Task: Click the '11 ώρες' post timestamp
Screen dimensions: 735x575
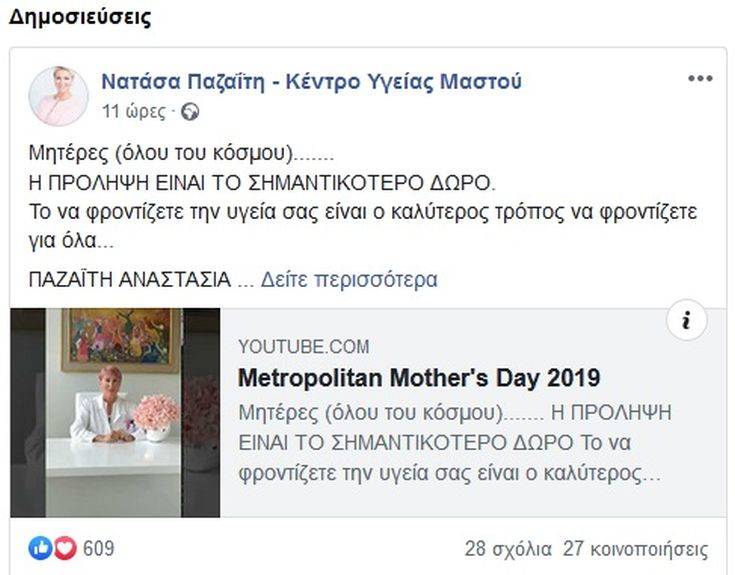Action: (133, 112)
